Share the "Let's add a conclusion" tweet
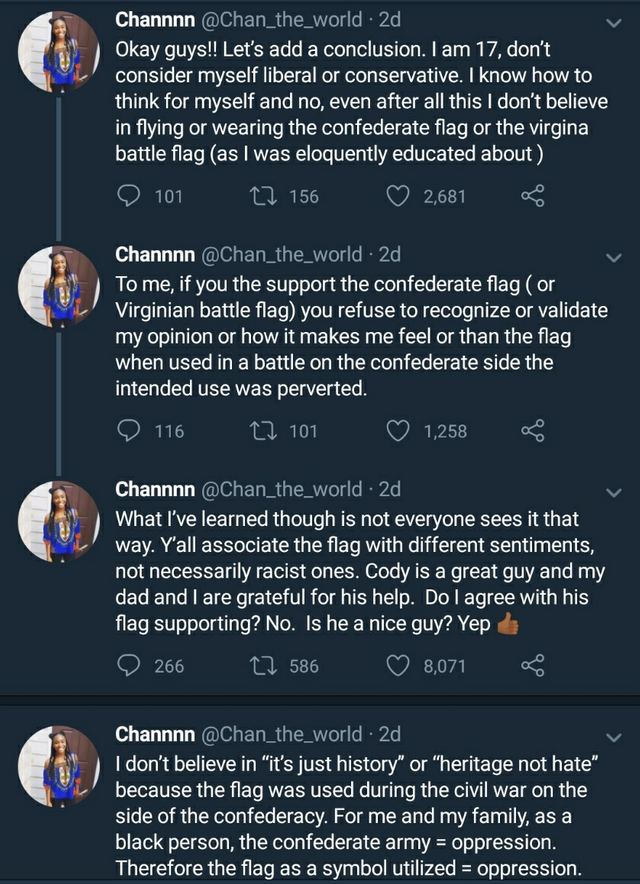The width and height of the screenshot is (640, 884). pyautogui.click(x=532, y=196)
